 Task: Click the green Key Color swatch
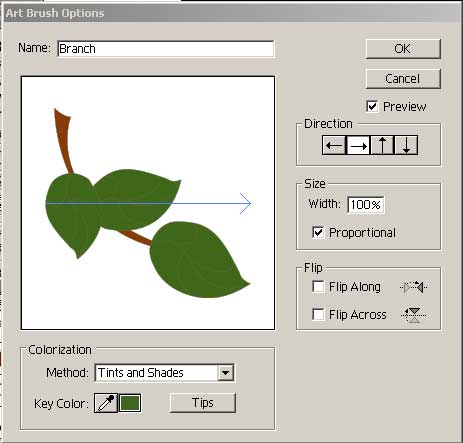coord(130,403)
